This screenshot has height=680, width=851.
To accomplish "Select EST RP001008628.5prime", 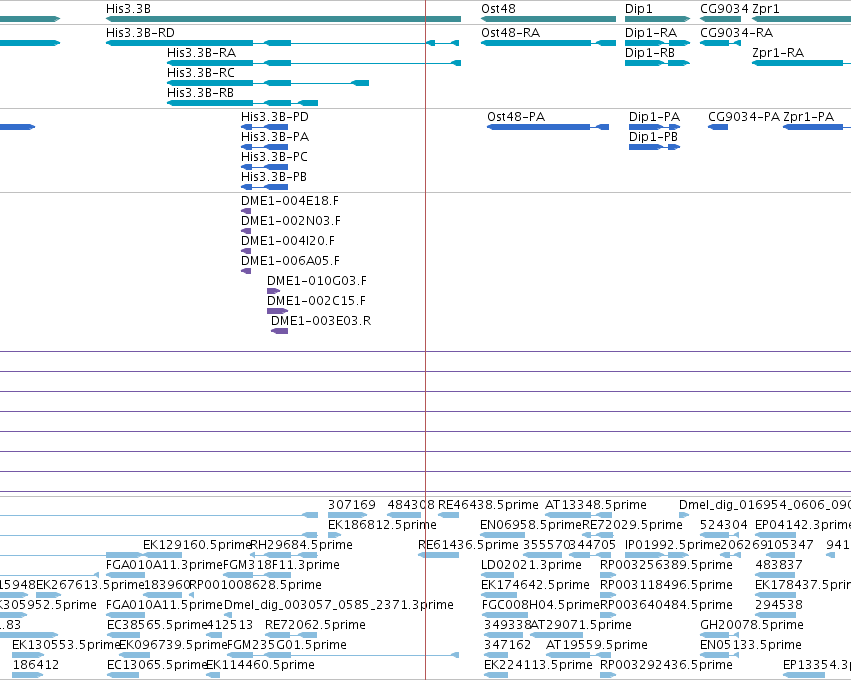I will (191, 595).
